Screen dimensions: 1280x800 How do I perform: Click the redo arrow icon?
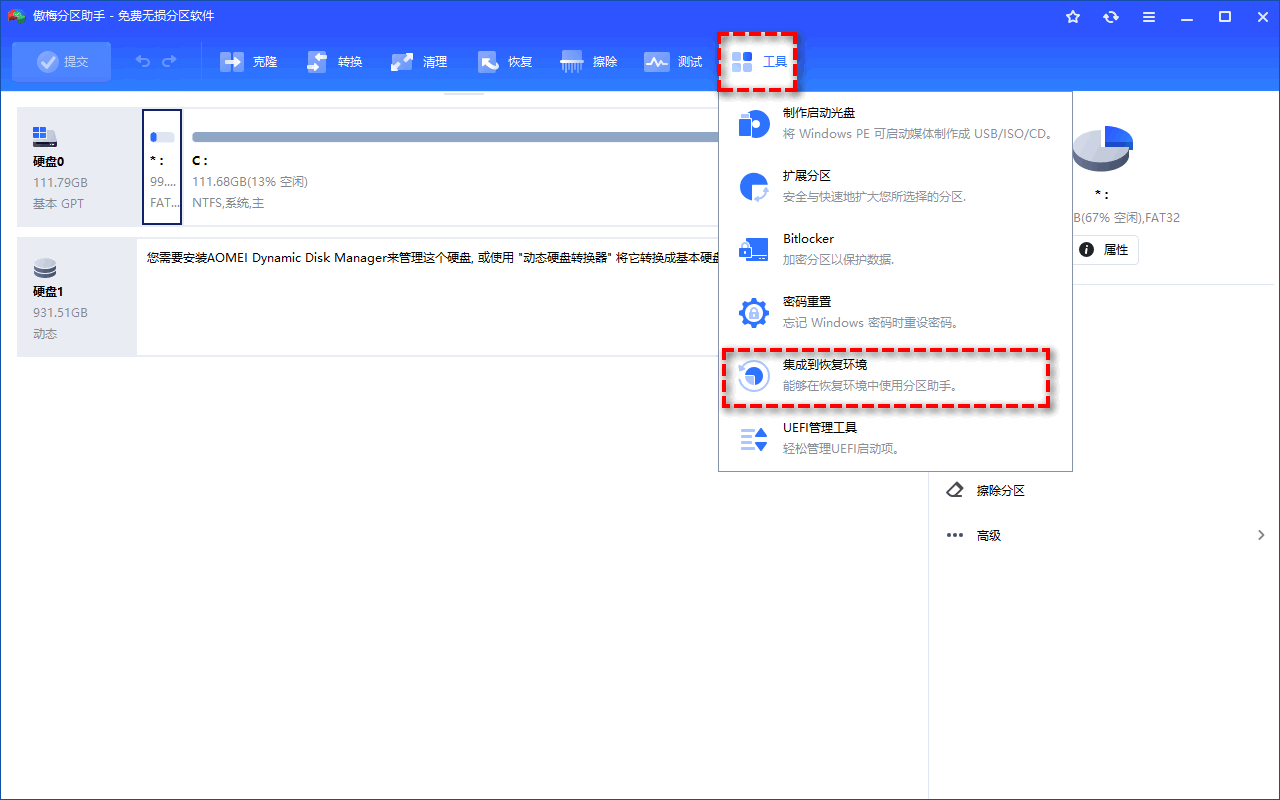[169, 62]
